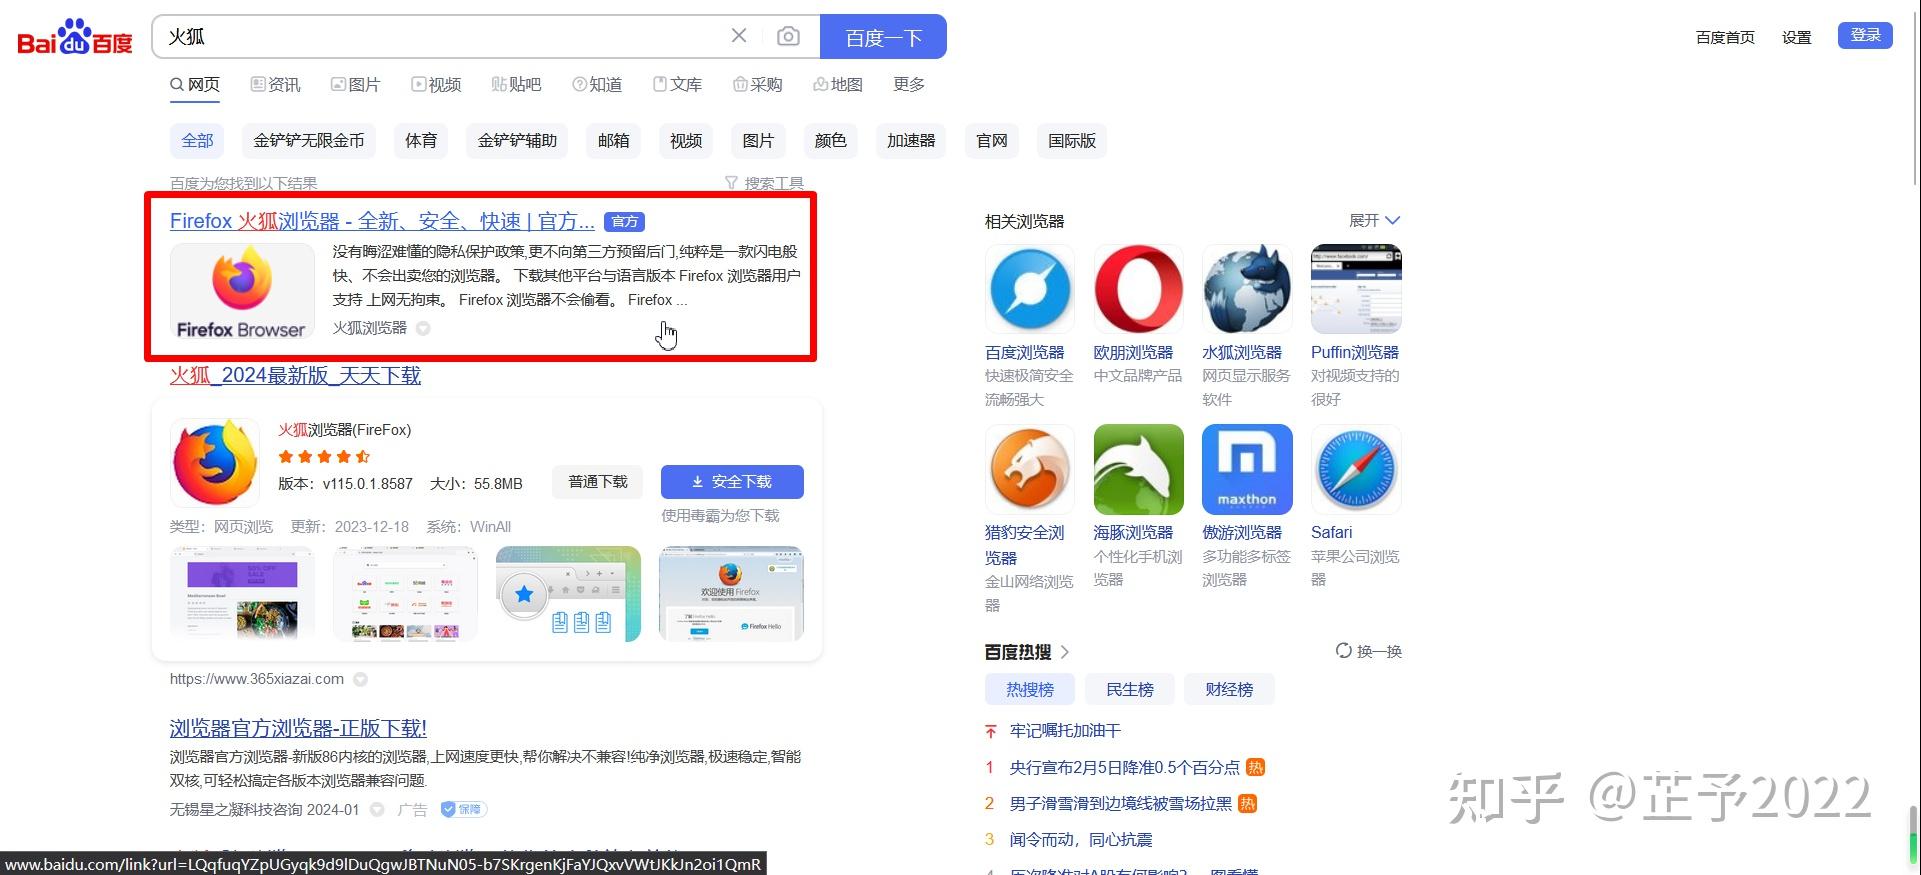This screenshot has height=875, width=1921.
Task: Click the Firefox Browser logo thumbnail
Action: tap(242, 292)
